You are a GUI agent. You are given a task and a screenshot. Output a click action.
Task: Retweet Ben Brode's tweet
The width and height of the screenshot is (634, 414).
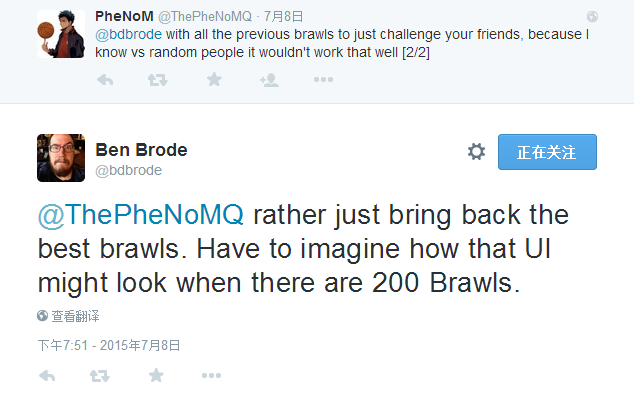tap(99, 376)
